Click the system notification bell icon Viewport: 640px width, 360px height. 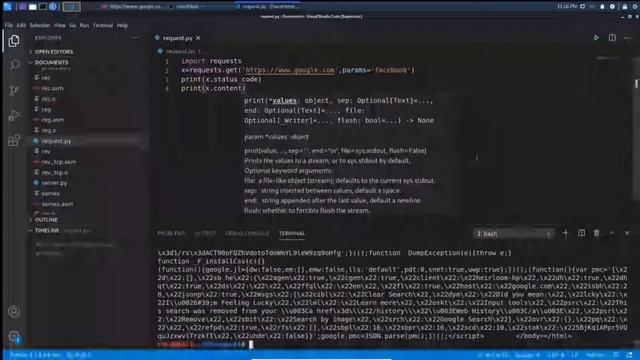tap(602, 7)
